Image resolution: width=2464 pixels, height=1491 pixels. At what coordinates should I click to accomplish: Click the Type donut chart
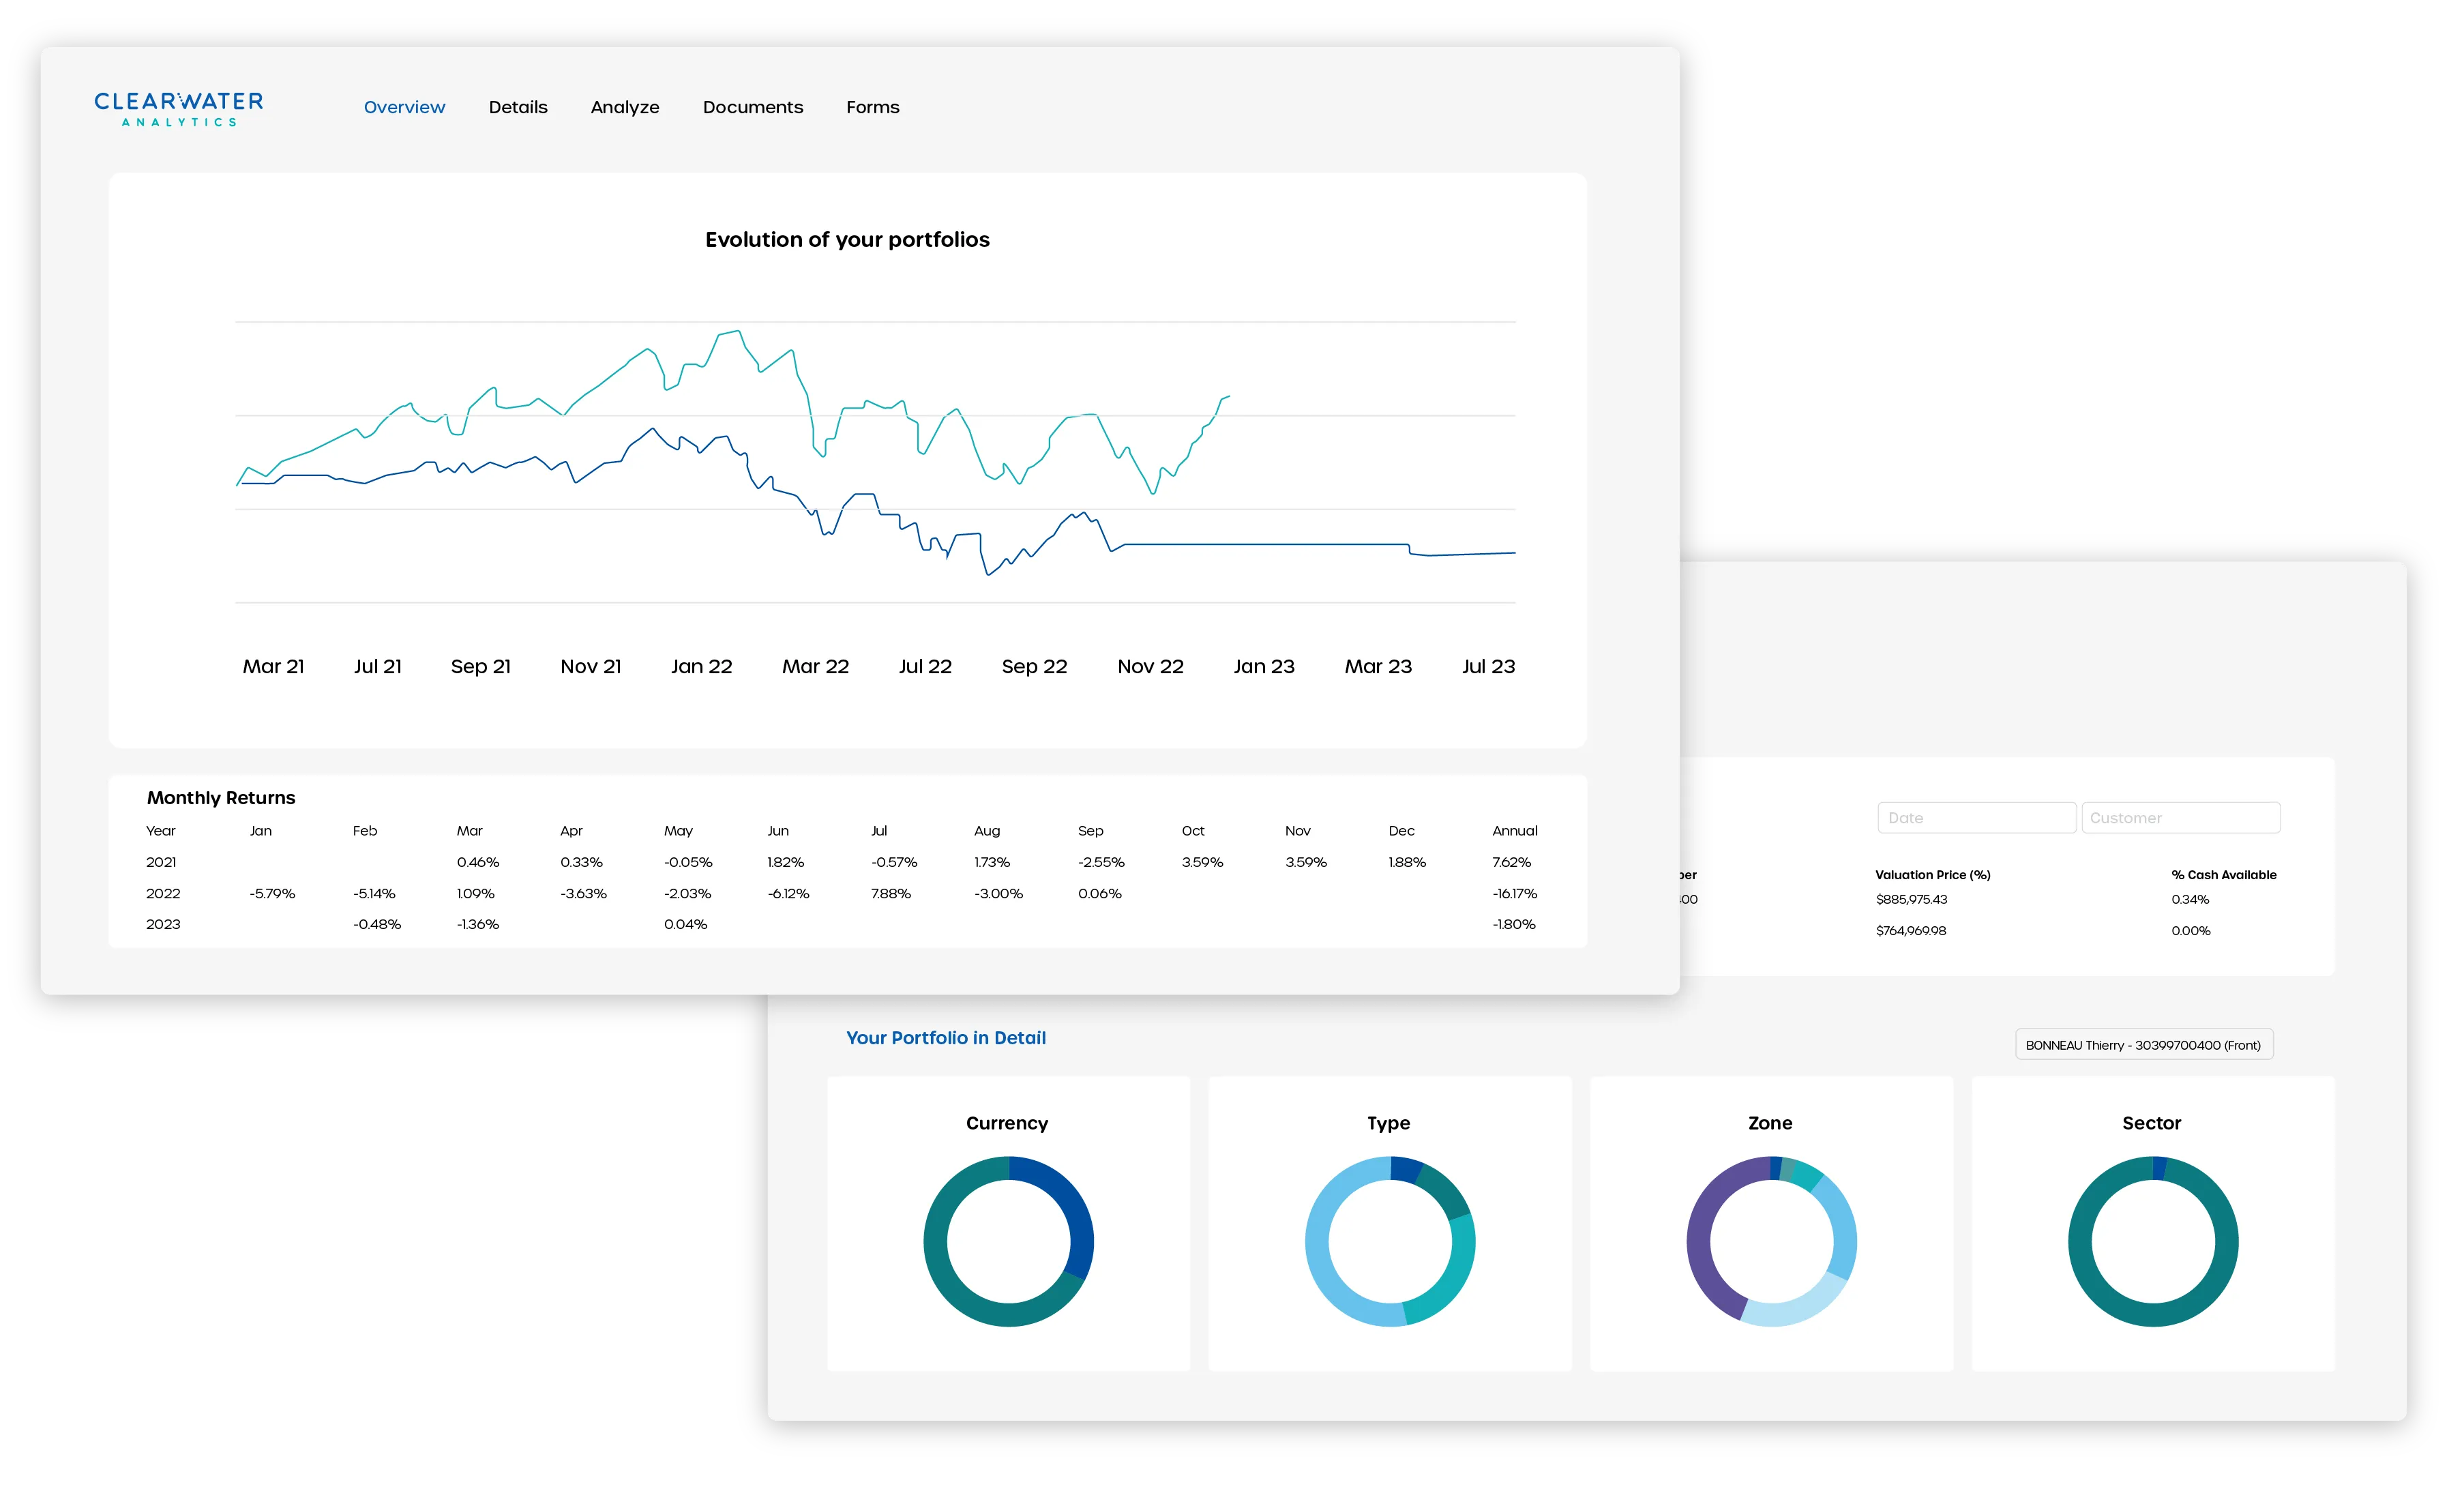coord(1390,1242)
